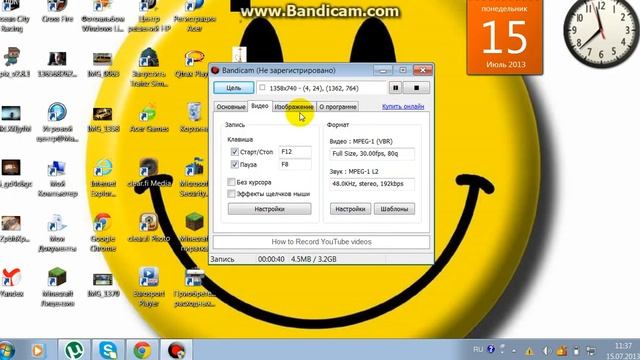Open Windows Media Player from the taskbar
640x360 pixels.
click(x=38, y=350)
